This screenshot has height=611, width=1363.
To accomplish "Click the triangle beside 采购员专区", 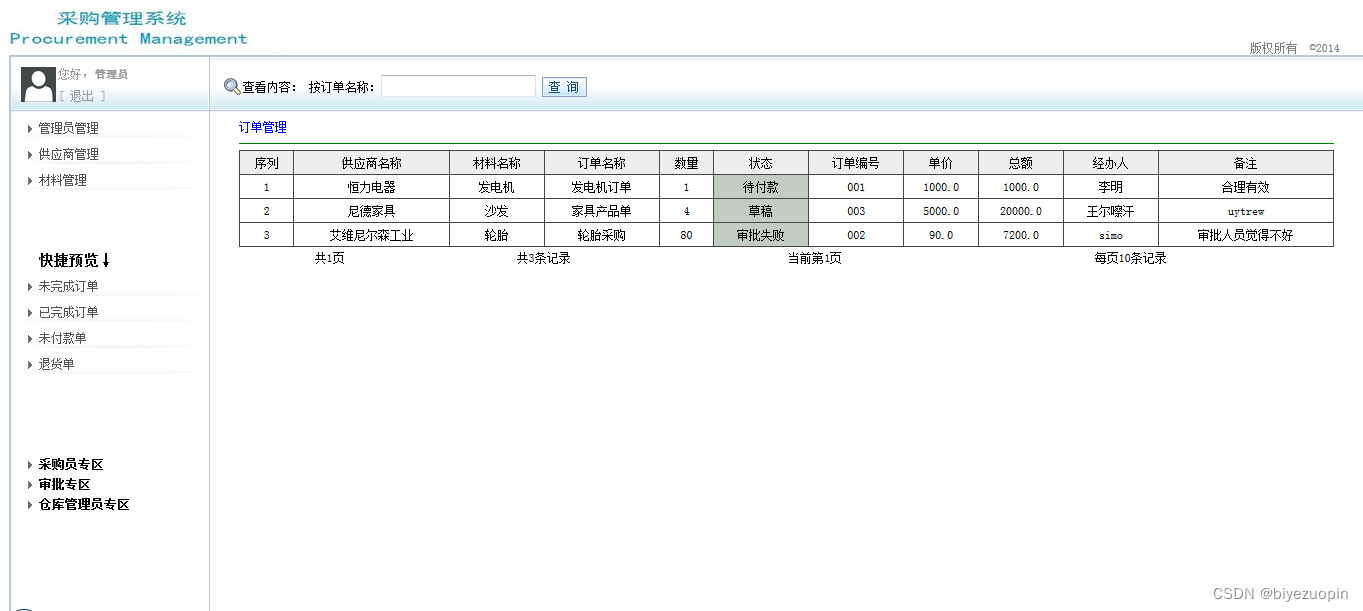I will tap(30, 465).
